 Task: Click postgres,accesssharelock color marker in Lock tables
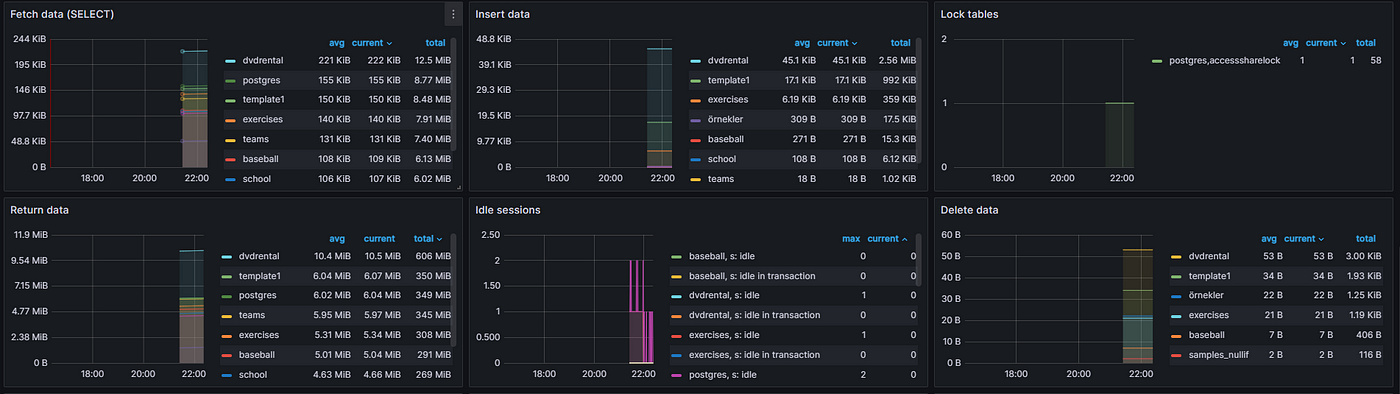point(1157,61)
